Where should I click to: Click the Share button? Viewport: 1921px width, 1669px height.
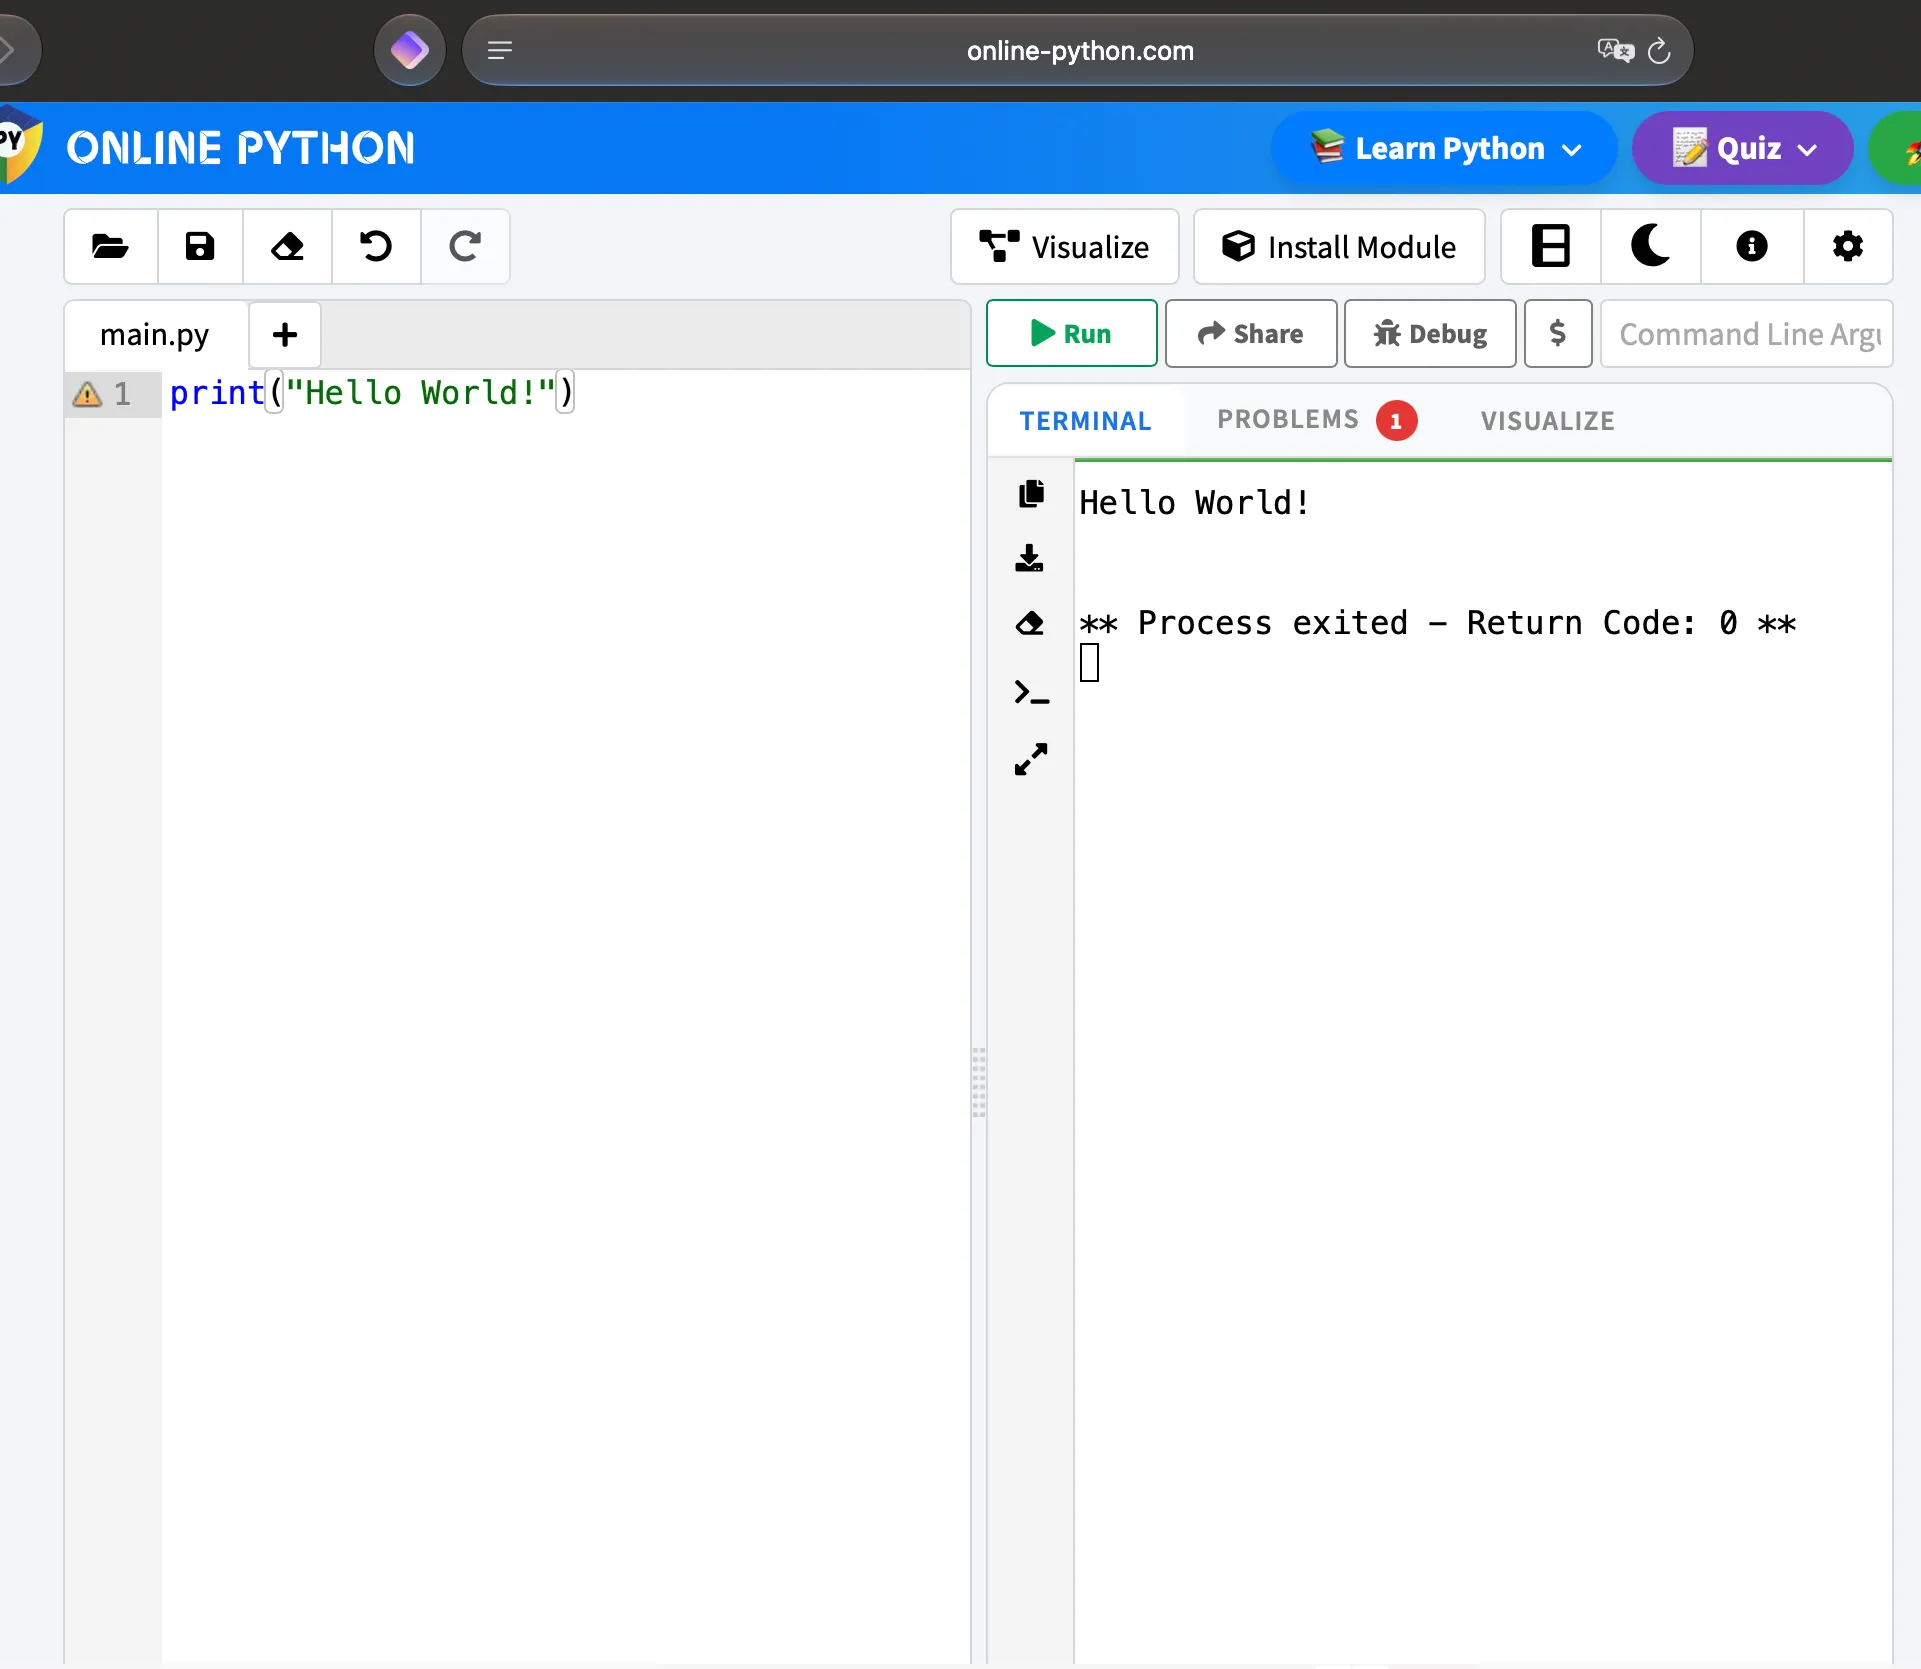point(1251,334)
